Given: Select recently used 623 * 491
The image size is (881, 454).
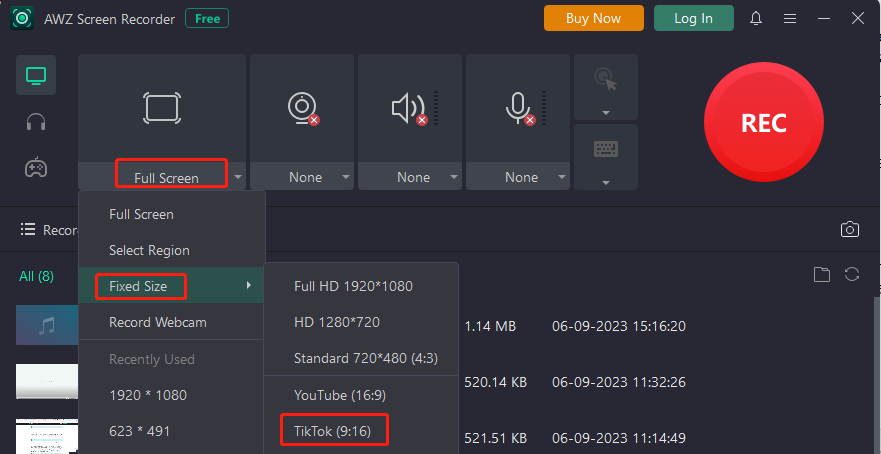Looking at the screenshot, I should pos(171,431).
